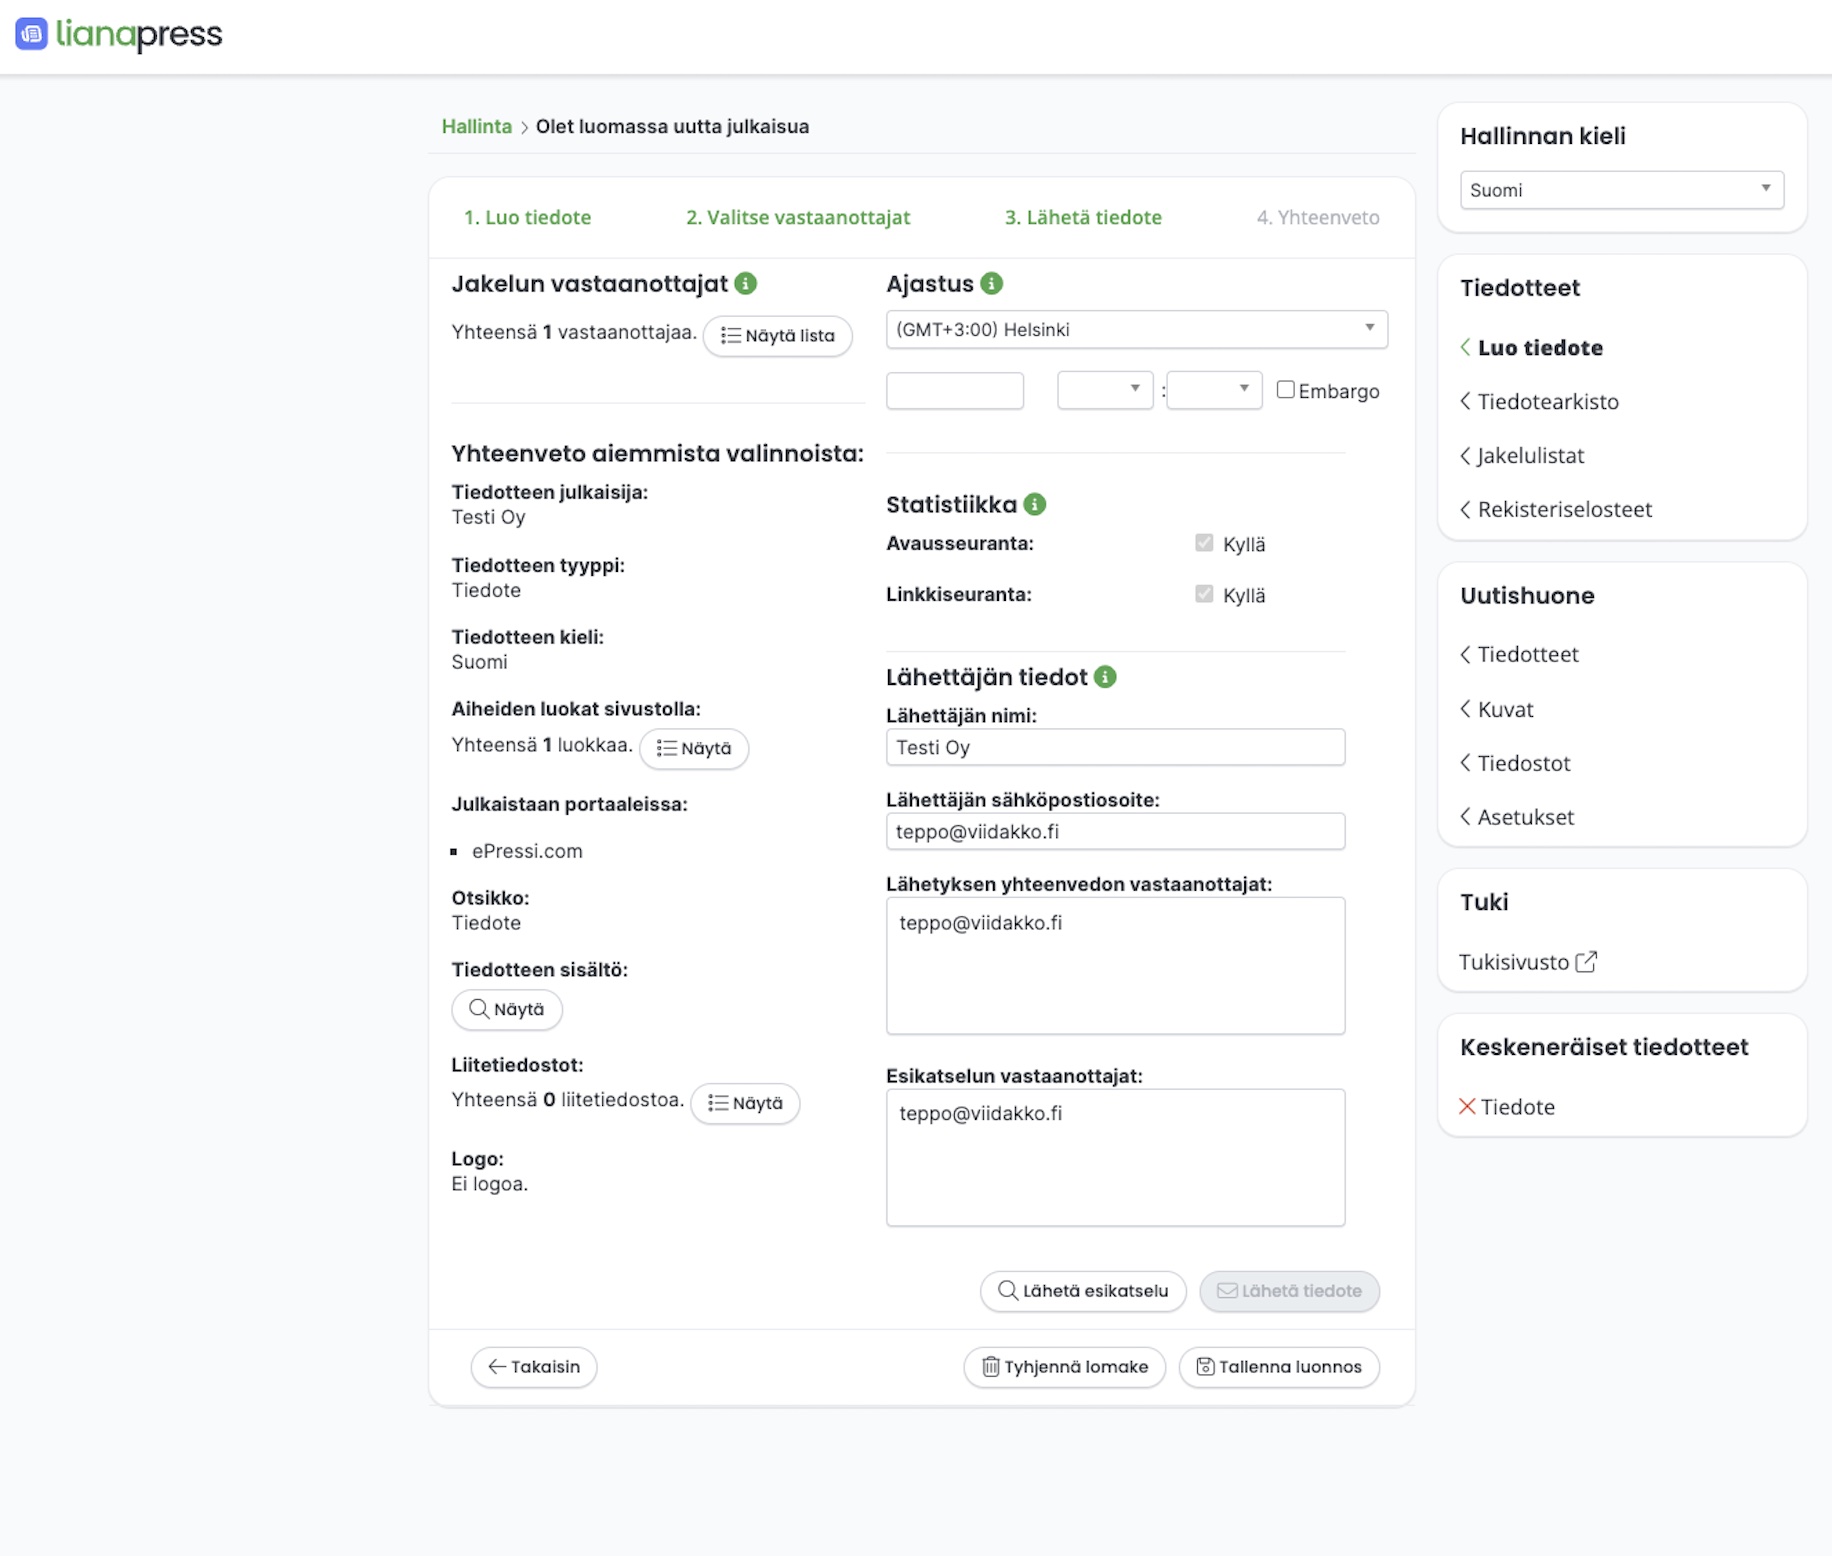This screenshot has height=1556, width=1832.
Task: Open the Hallinnan kieli Suomi dropdown
Action: [1622, 190]
